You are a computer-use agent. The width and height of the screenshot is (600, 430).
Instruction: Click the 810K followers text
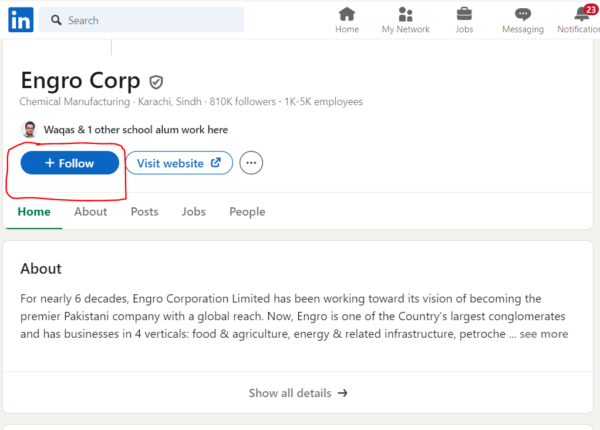click(243, 102)
